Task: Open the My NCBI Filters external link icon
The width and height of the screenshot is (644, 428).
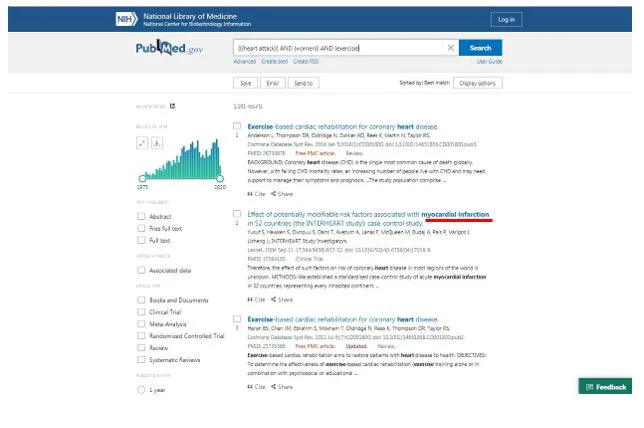Action: tap(172, 106)
